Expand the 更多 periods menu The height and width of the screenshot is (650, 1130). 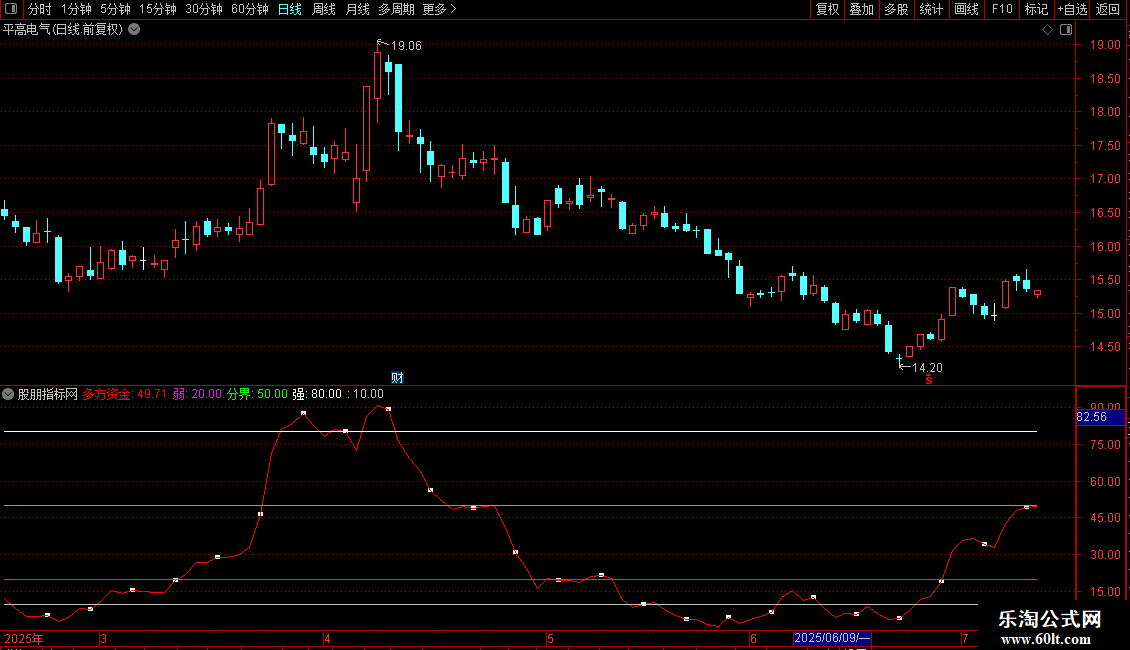[x=439, y=9]
